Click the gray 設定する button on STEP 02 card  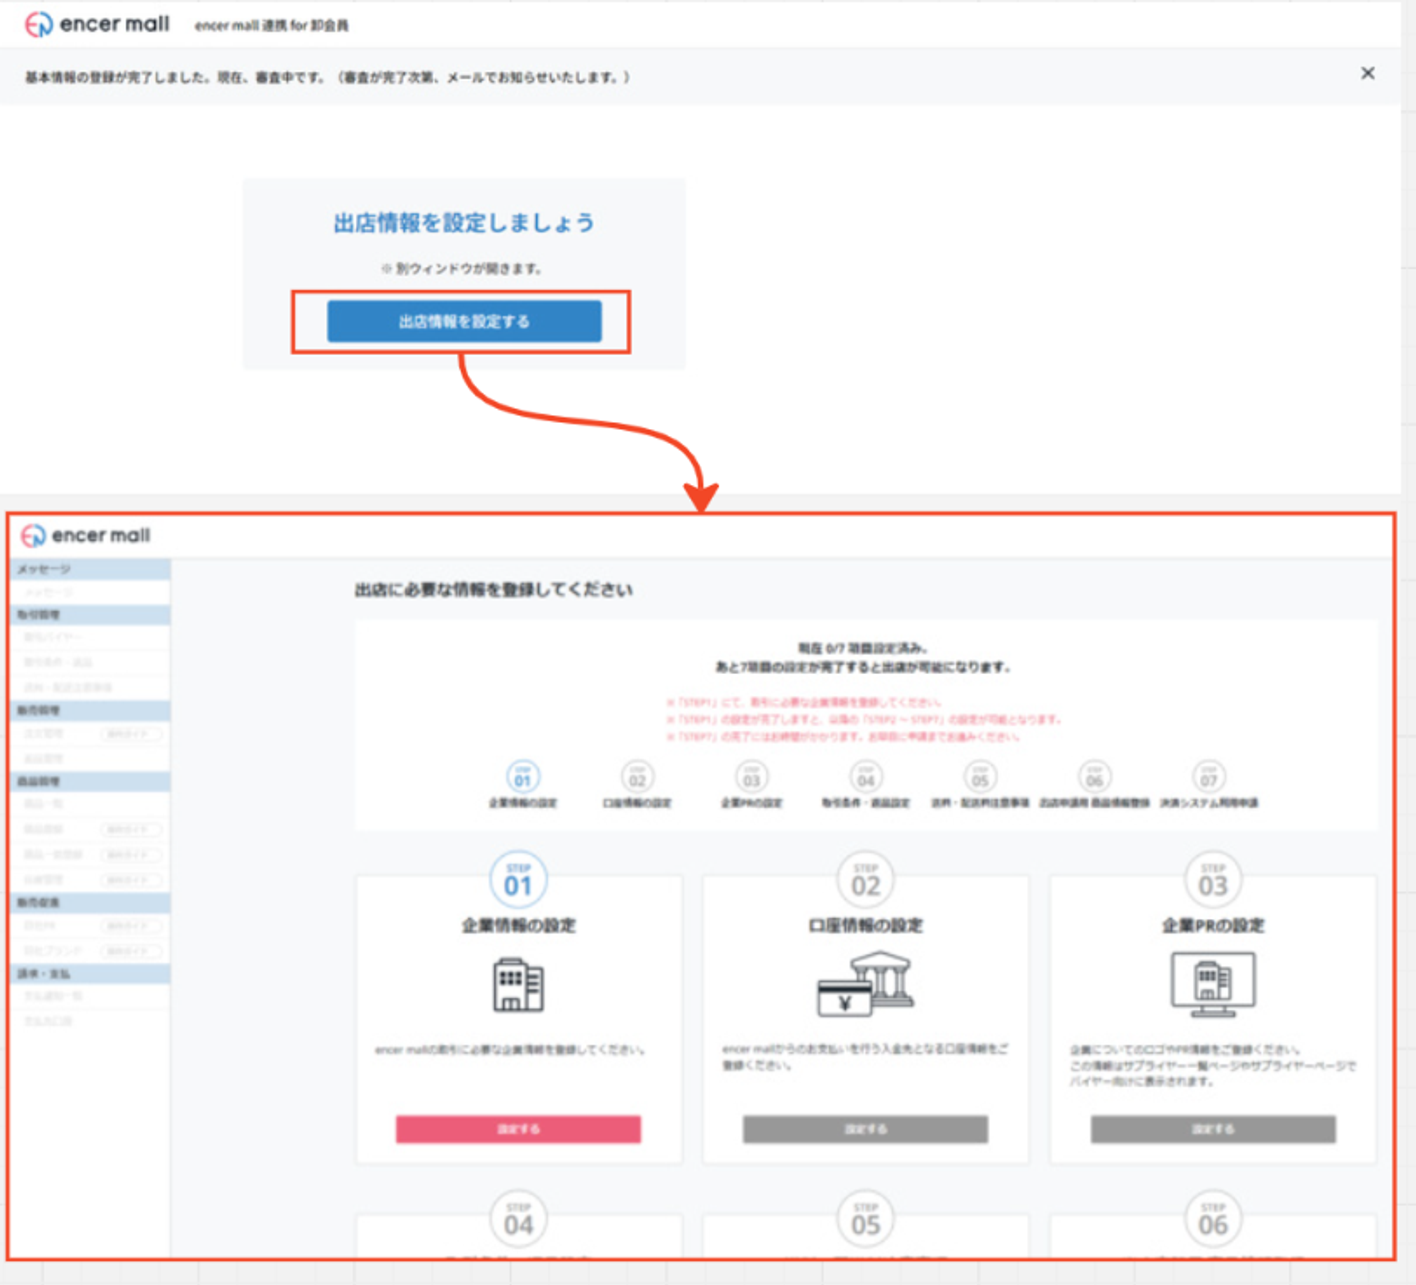[866, 1129]
